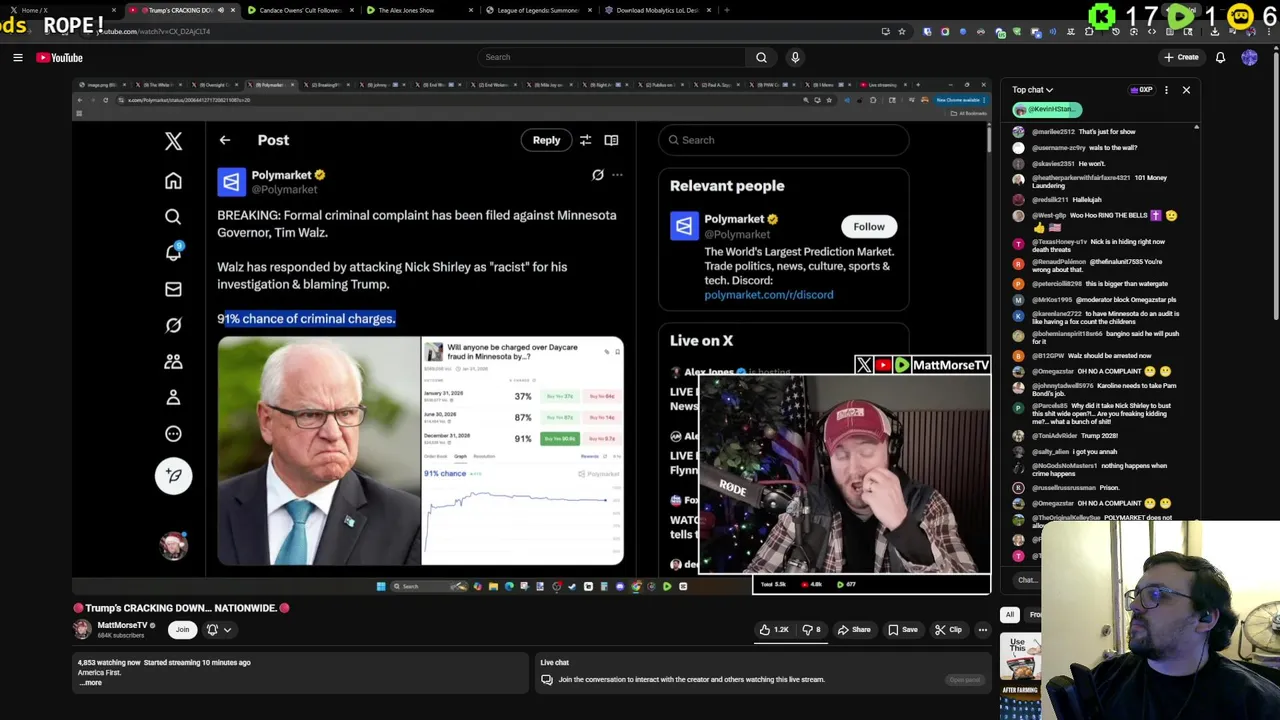Focus the YouTube search input field
This screenshot has width=1280, height=720.
tap(611, 57)
